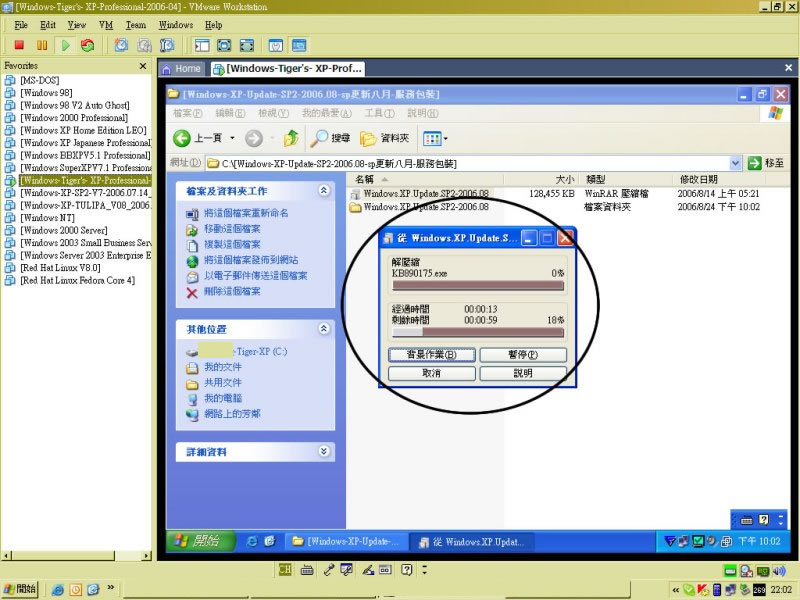This screenshot has width=800, height=600.
Task: Expand the host quick launch overflow chevron
Action: (x=110, y=588)
